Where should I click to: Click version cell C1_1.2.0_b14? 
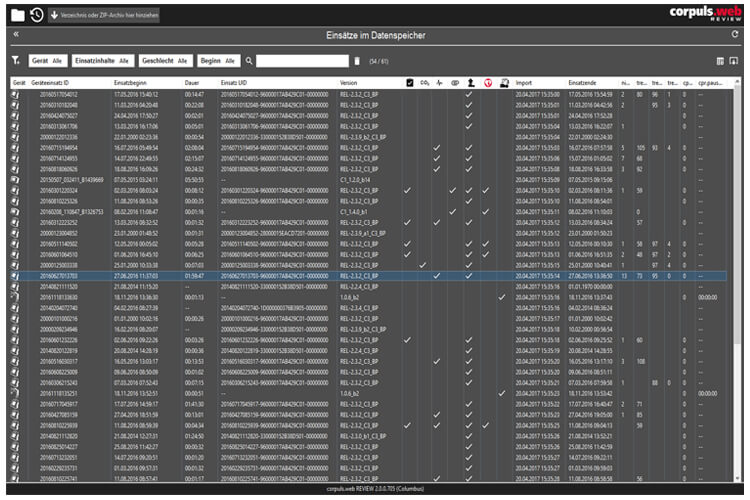click(355, 180)
